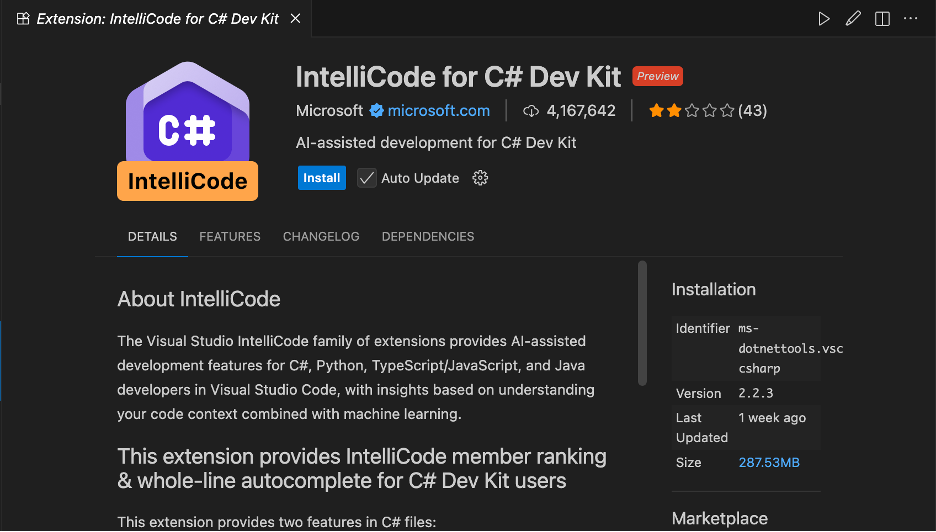Click the Run play icon in editor toolbar
Image resolution: width=936 pixels, height=532 pixels.
pyautogui.click(x=824, y=19)
